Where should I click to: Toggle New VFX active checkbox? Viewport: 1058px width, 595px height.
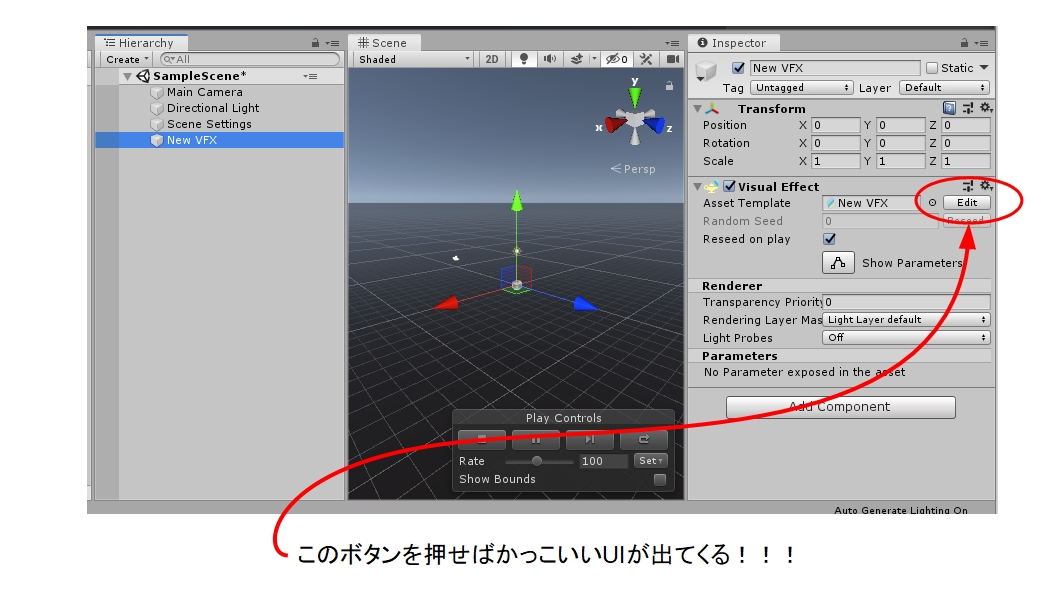738,67
